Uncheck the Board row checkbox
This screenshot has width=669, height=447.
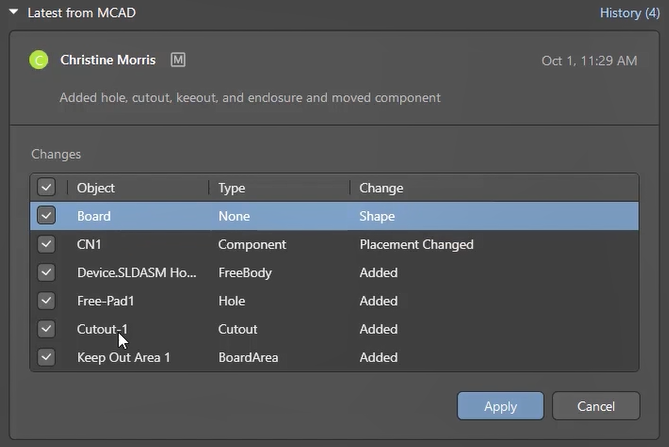pyautogui.click(x=46, y=216)
